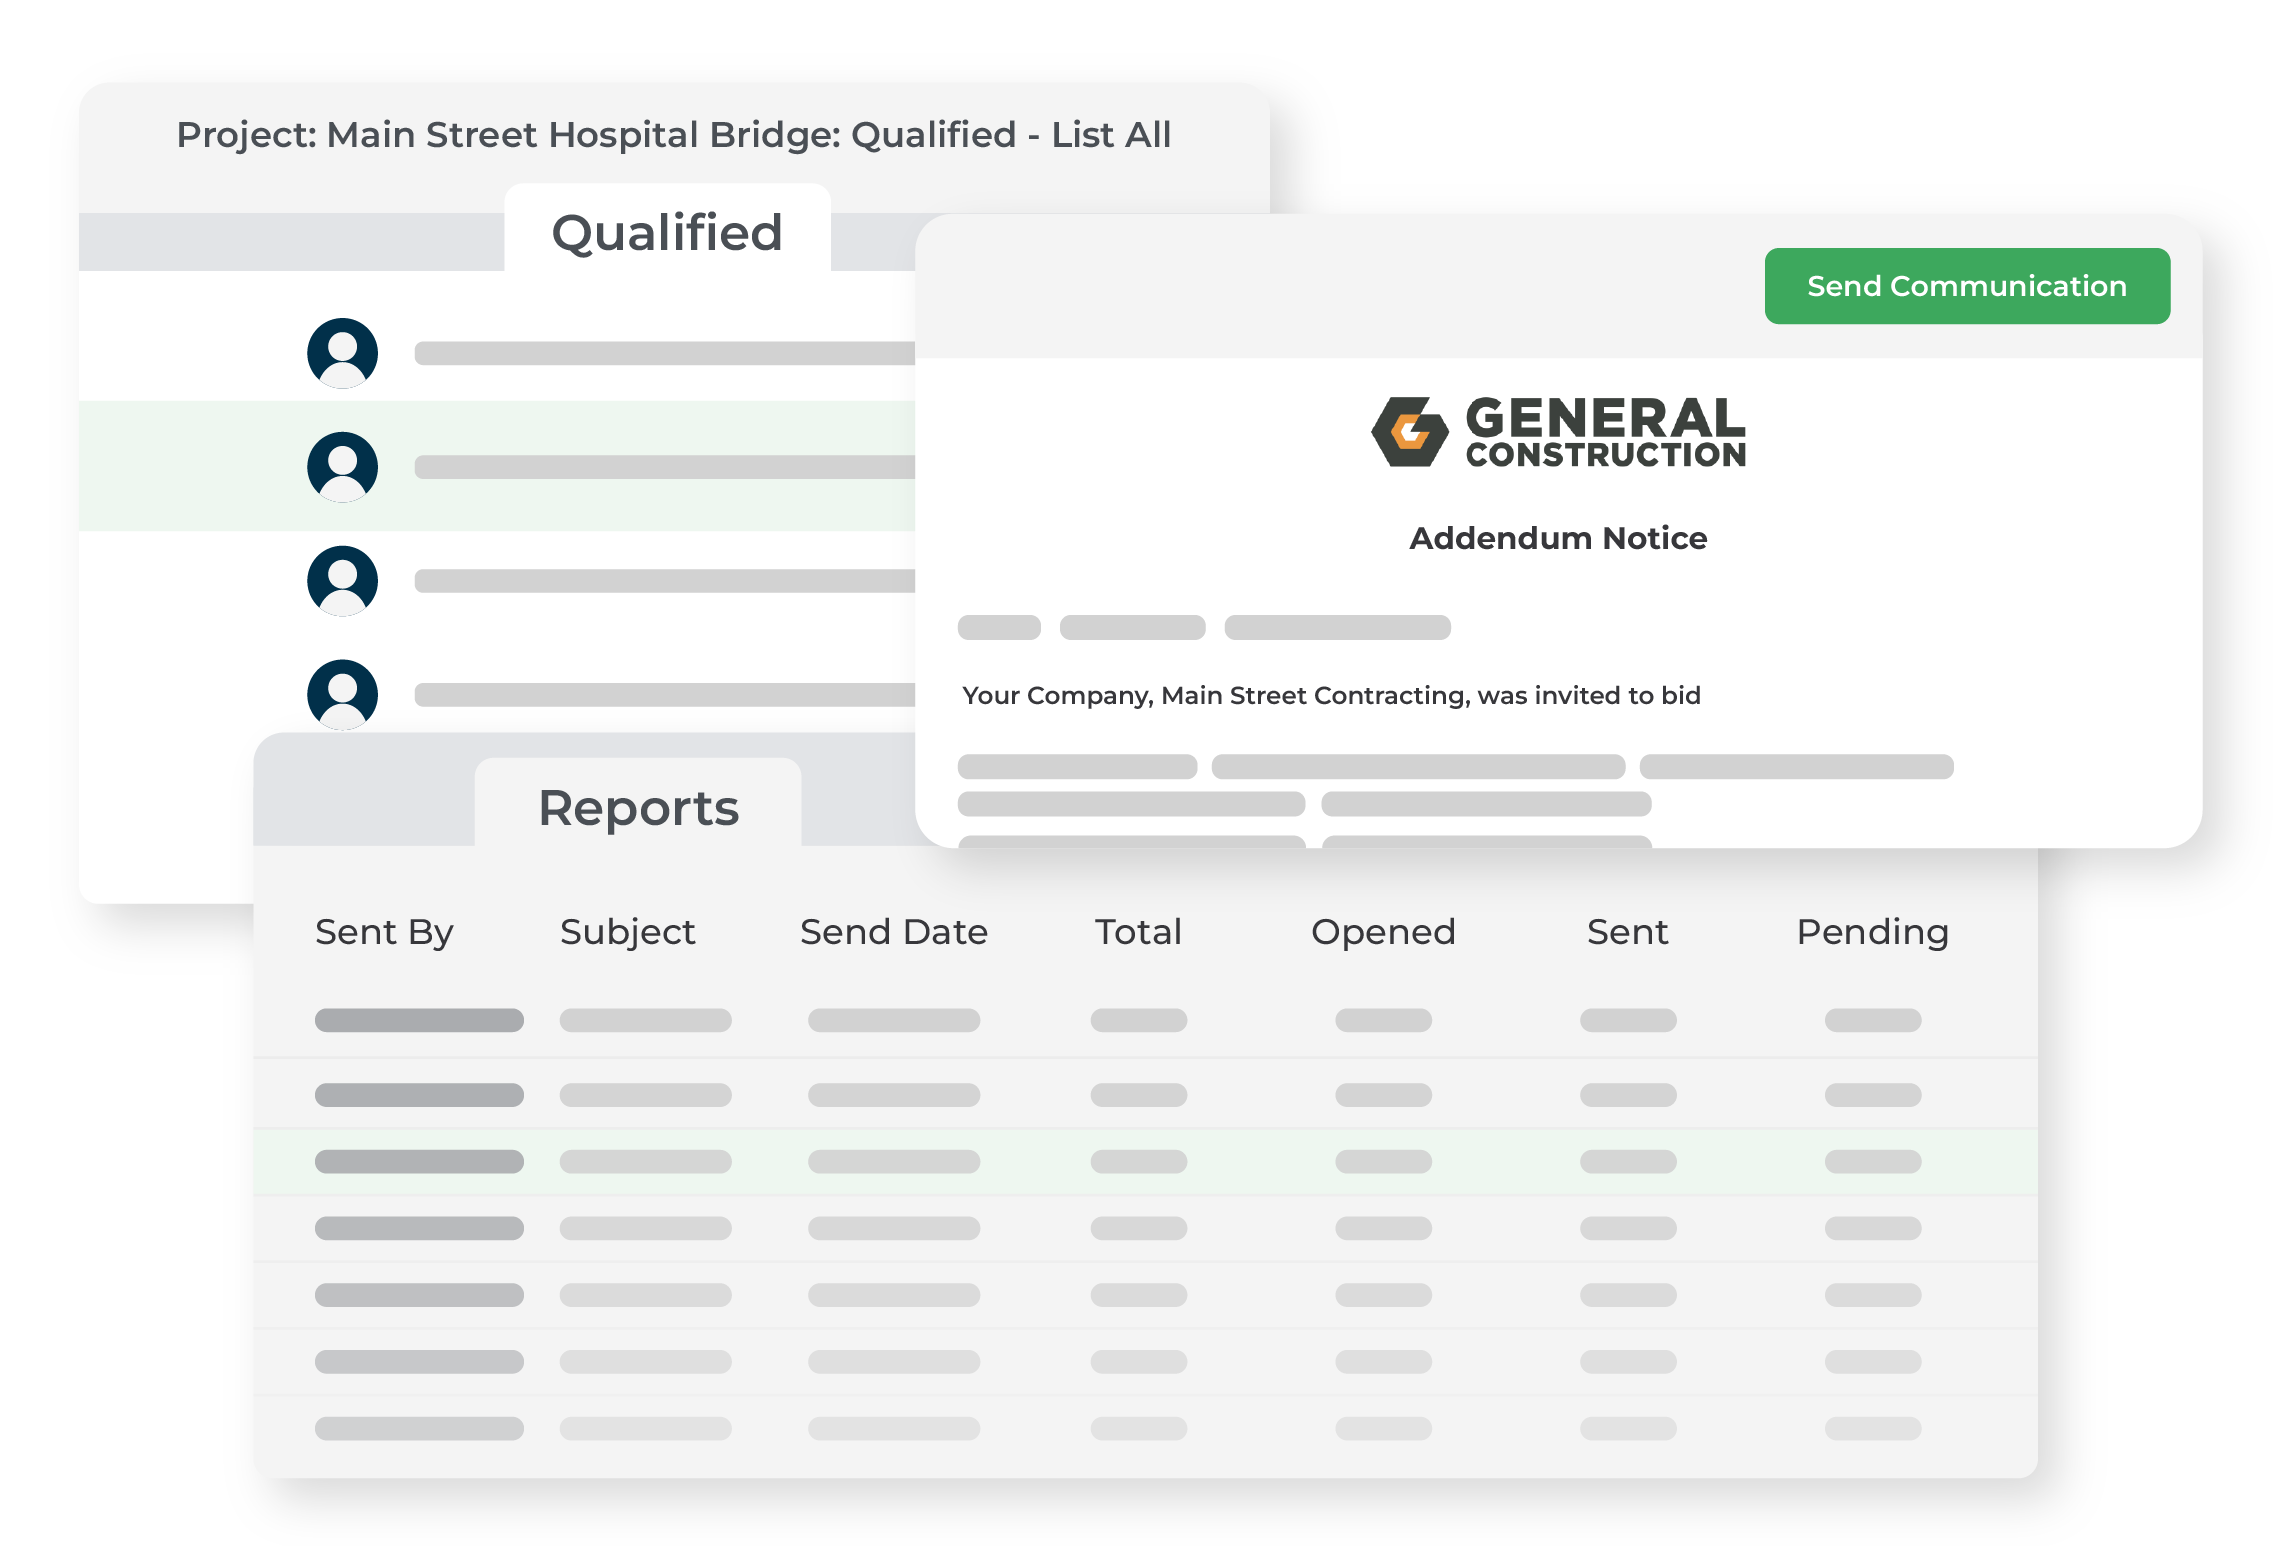The height and width of the screenshot is (1546, 2293).
Task: Sort by the Send Date column header
Action: coord(894,932)
